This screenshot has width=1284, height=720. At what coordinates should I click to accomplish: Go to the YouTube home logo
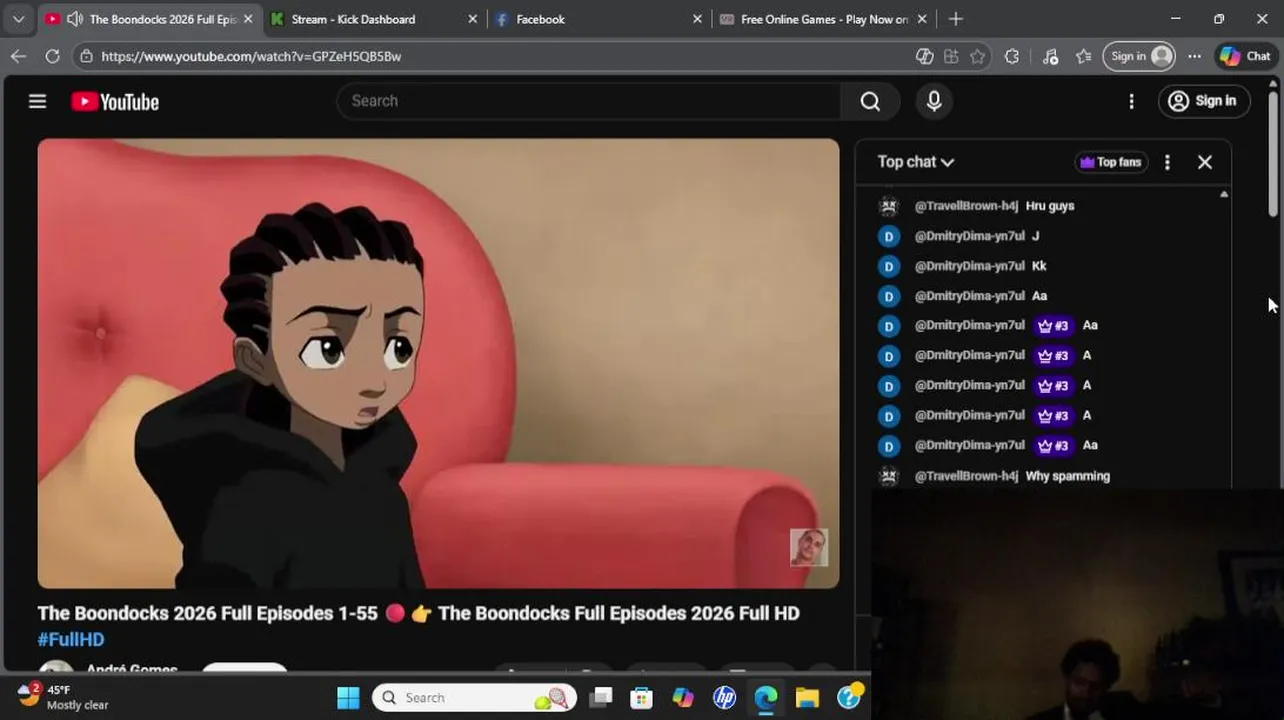pos(115,101)
